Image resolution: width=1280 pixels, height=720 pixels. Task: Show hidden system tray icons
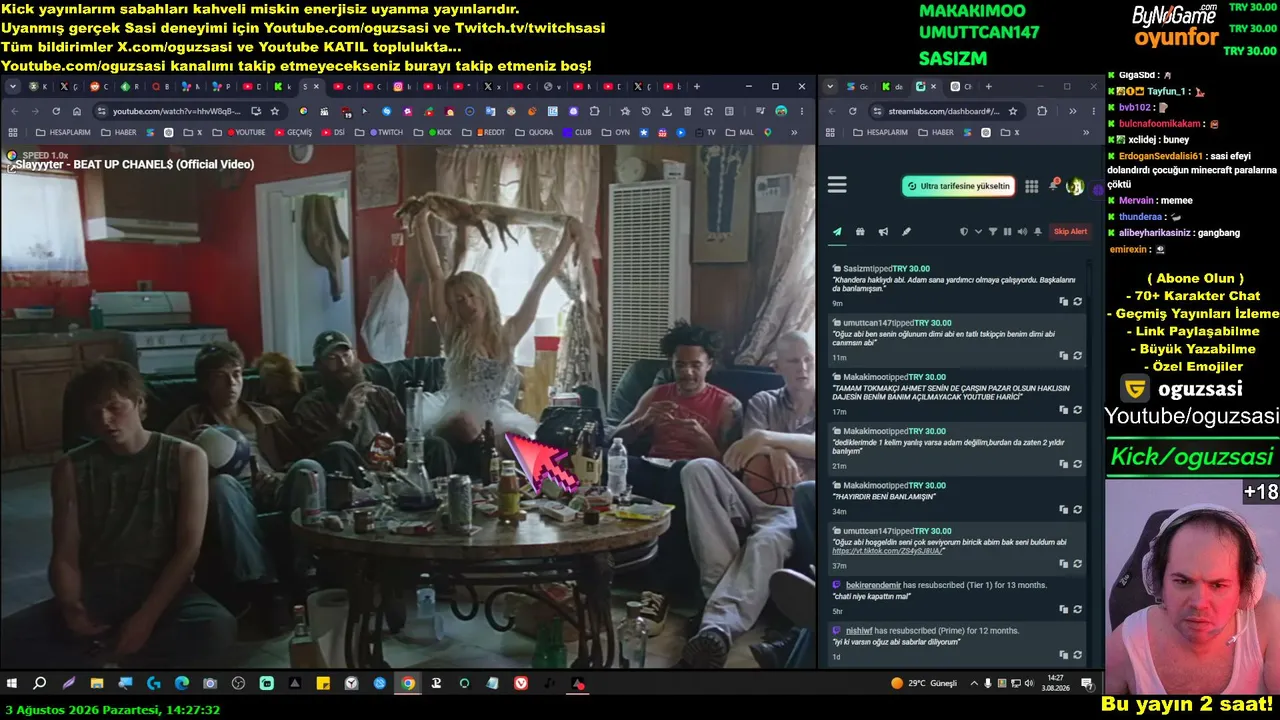coord(975,684)
